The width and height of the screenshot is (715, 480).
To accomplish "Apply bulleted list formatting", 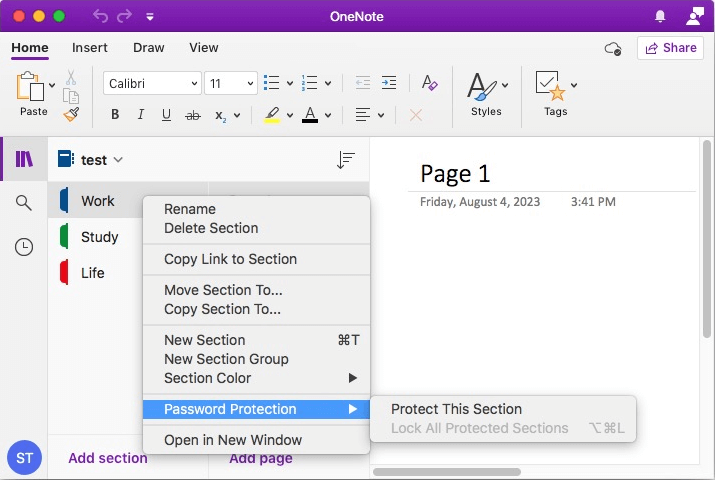I will (x=272, y=83).
